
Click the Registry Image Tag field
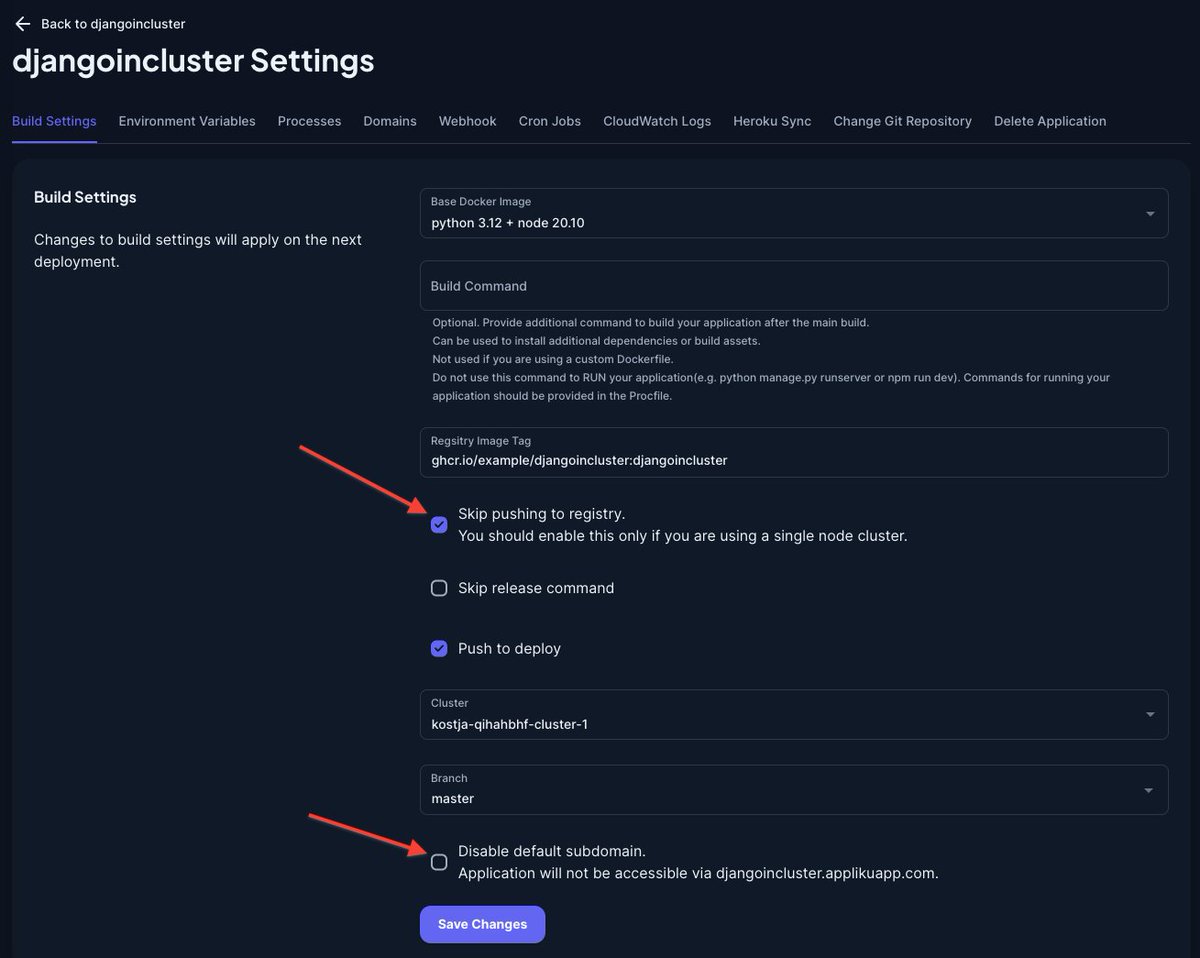(794, 452)
